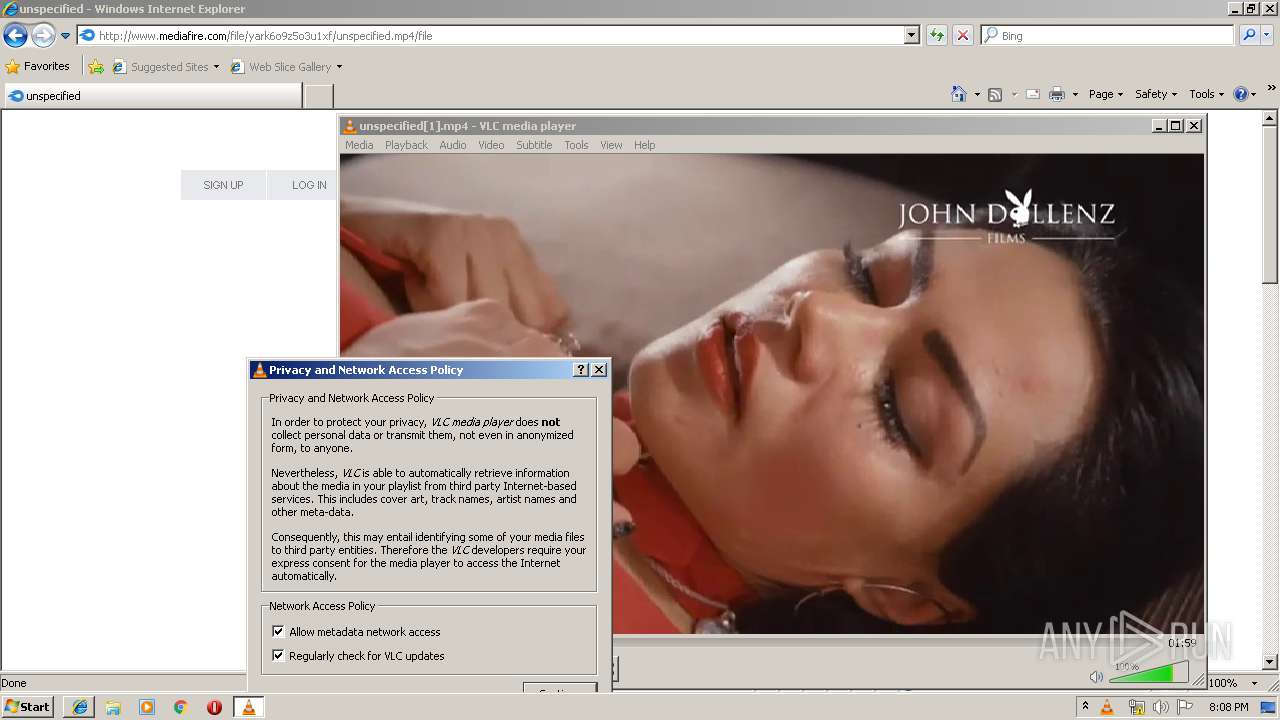
Task: Click the VLC volume slider
Action: [1148, 673]
